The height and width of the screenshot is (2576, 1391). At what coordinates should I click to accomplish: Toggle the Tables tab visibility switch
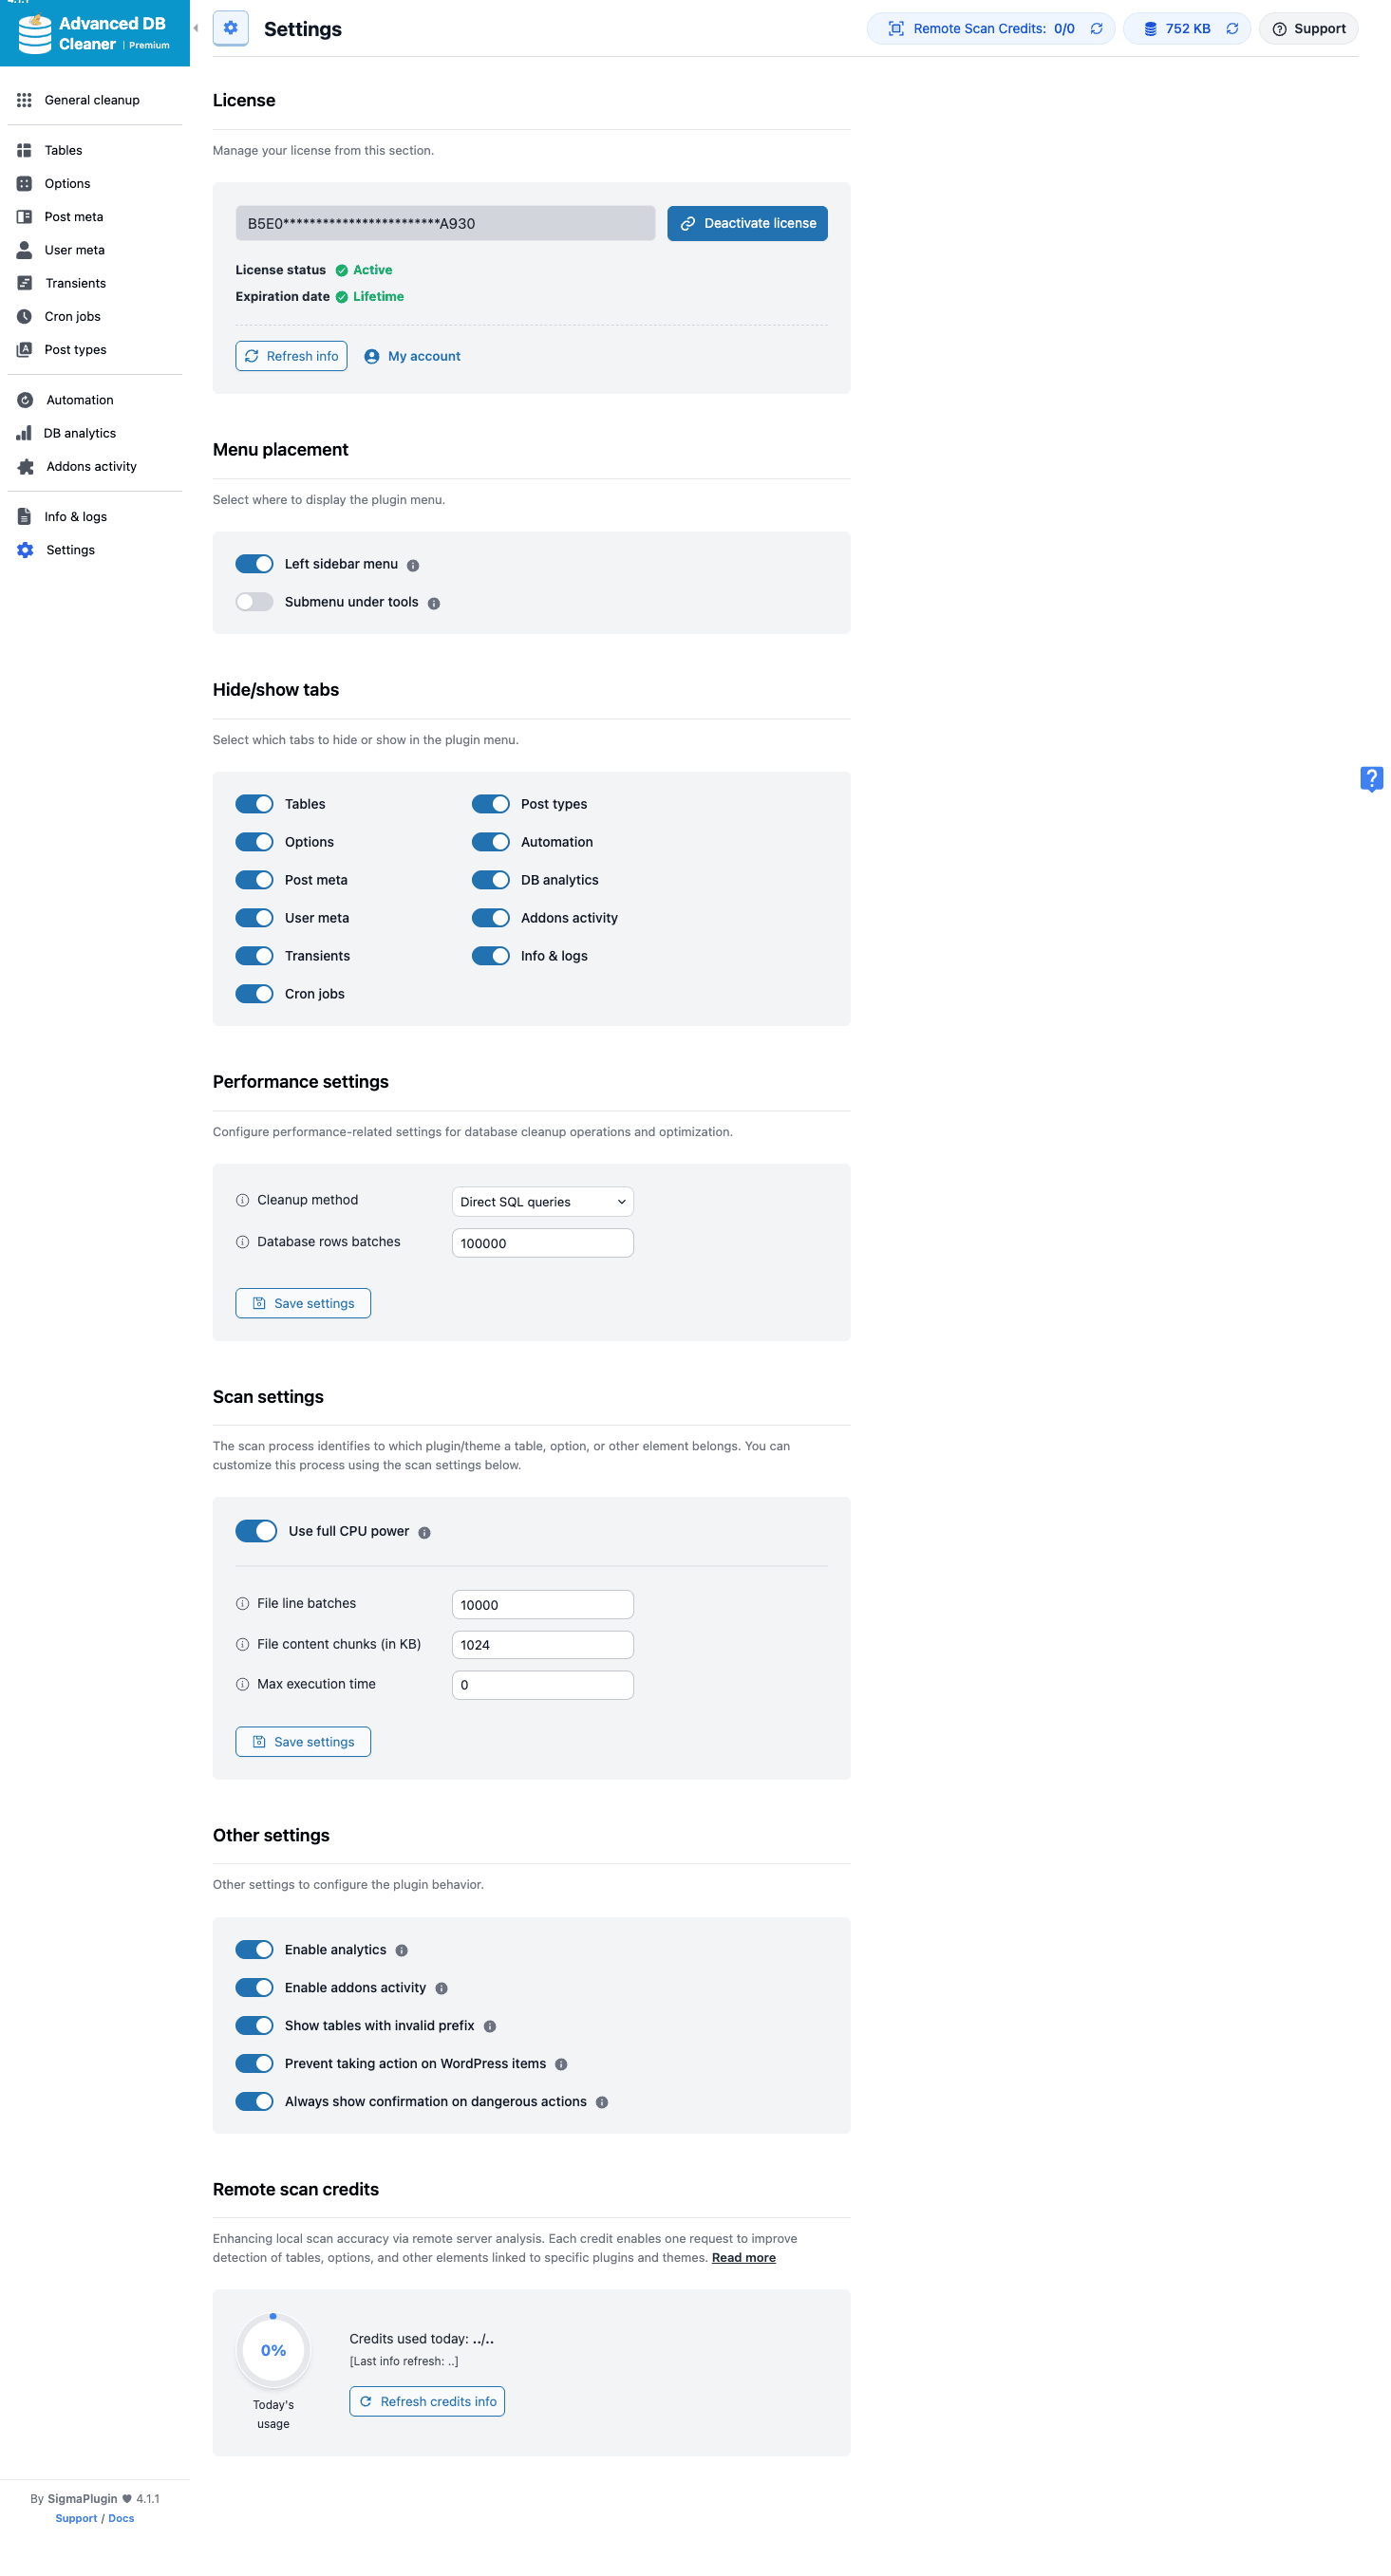coord(254,804)
